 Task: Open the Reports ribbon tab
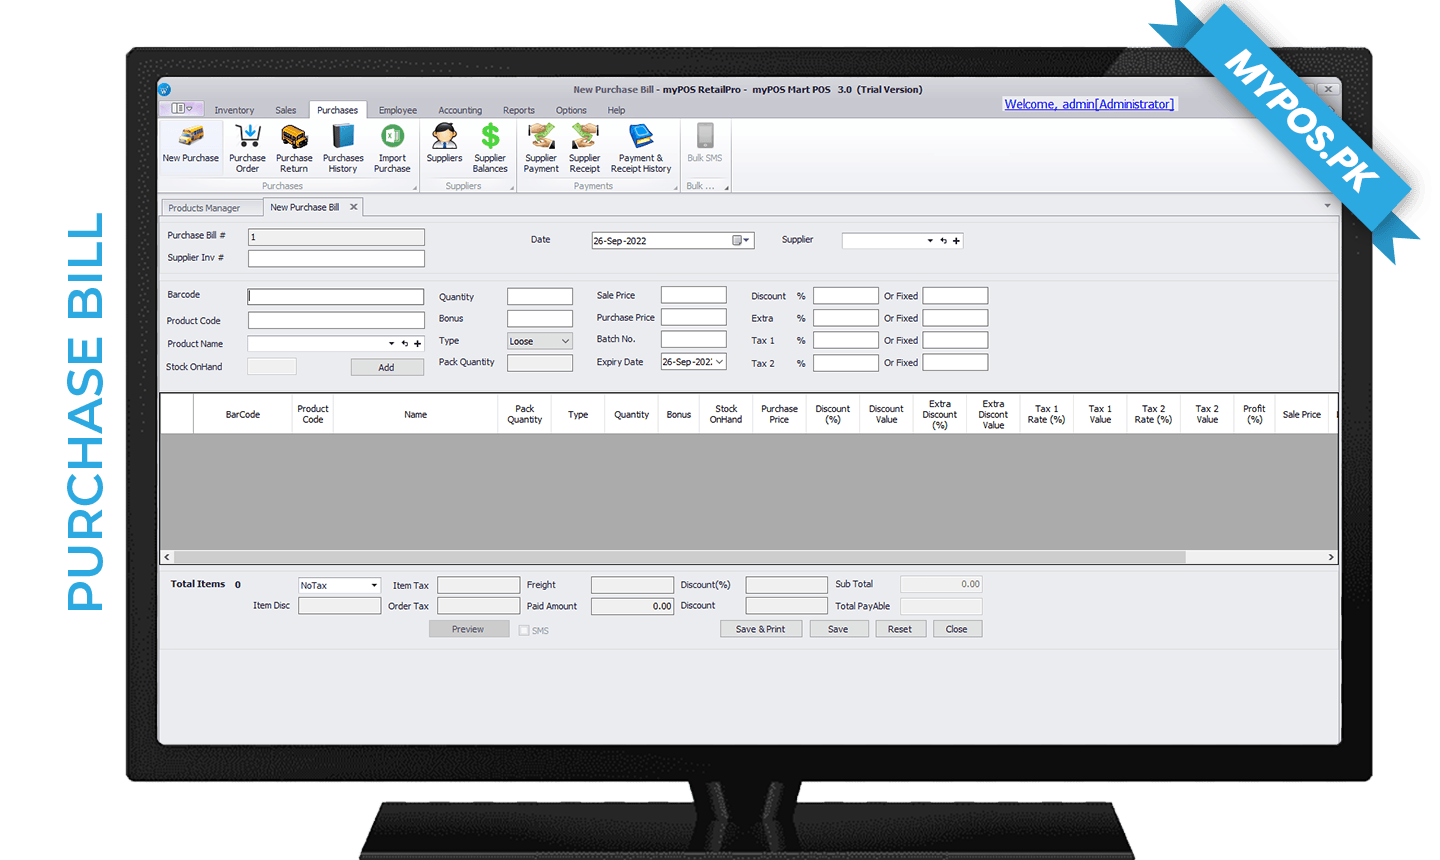(519, 110)
